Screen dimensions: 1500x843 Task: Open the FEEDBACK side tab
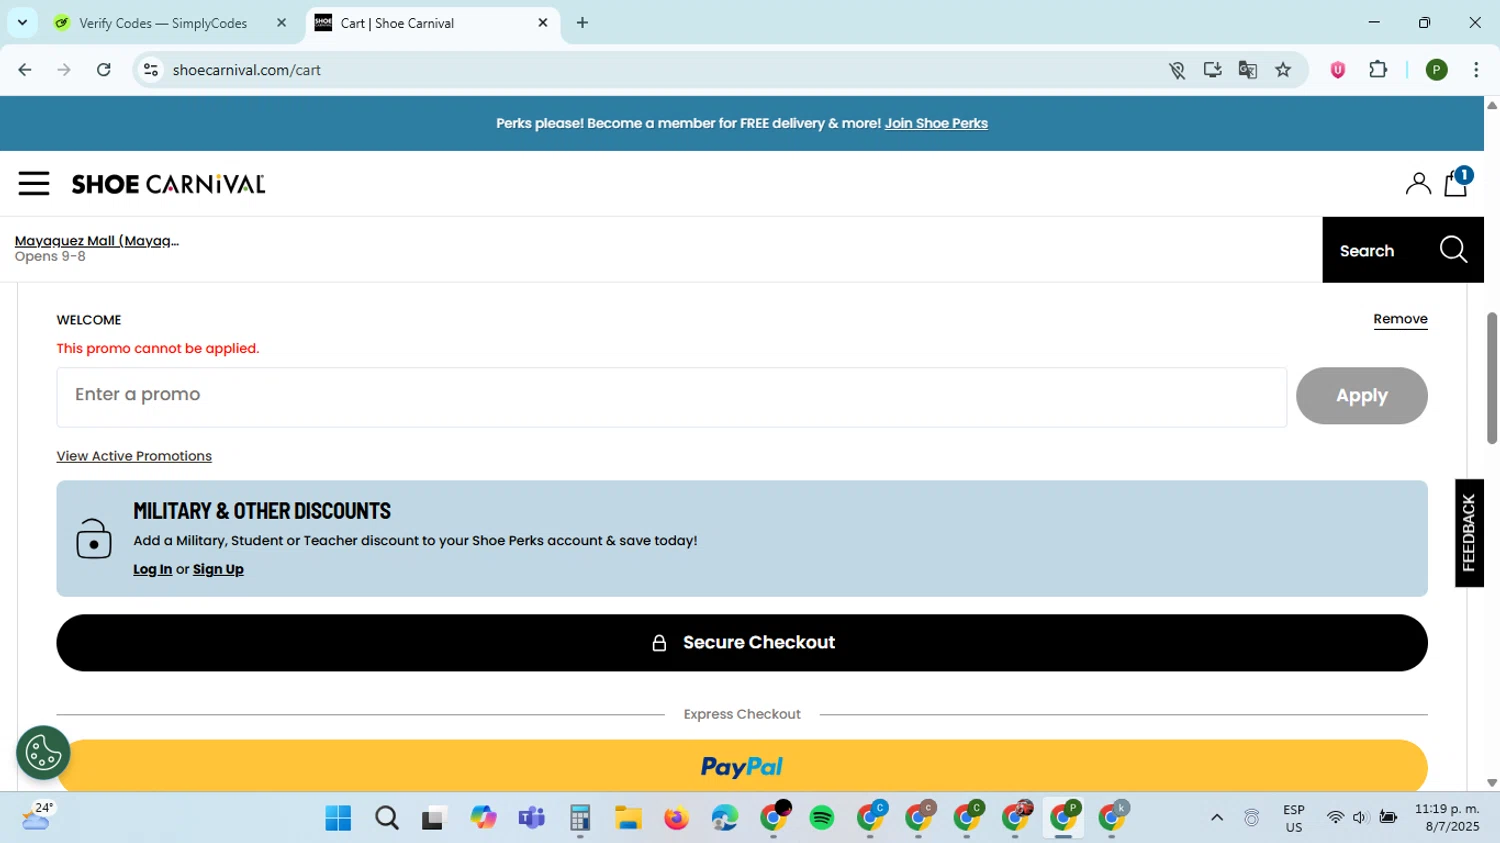[1469, 533]
